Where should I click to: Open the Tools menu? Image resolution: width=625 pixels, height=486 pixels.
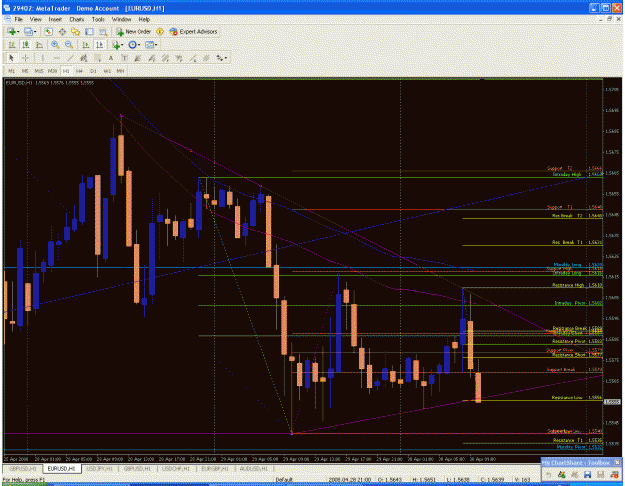(98, 19)
